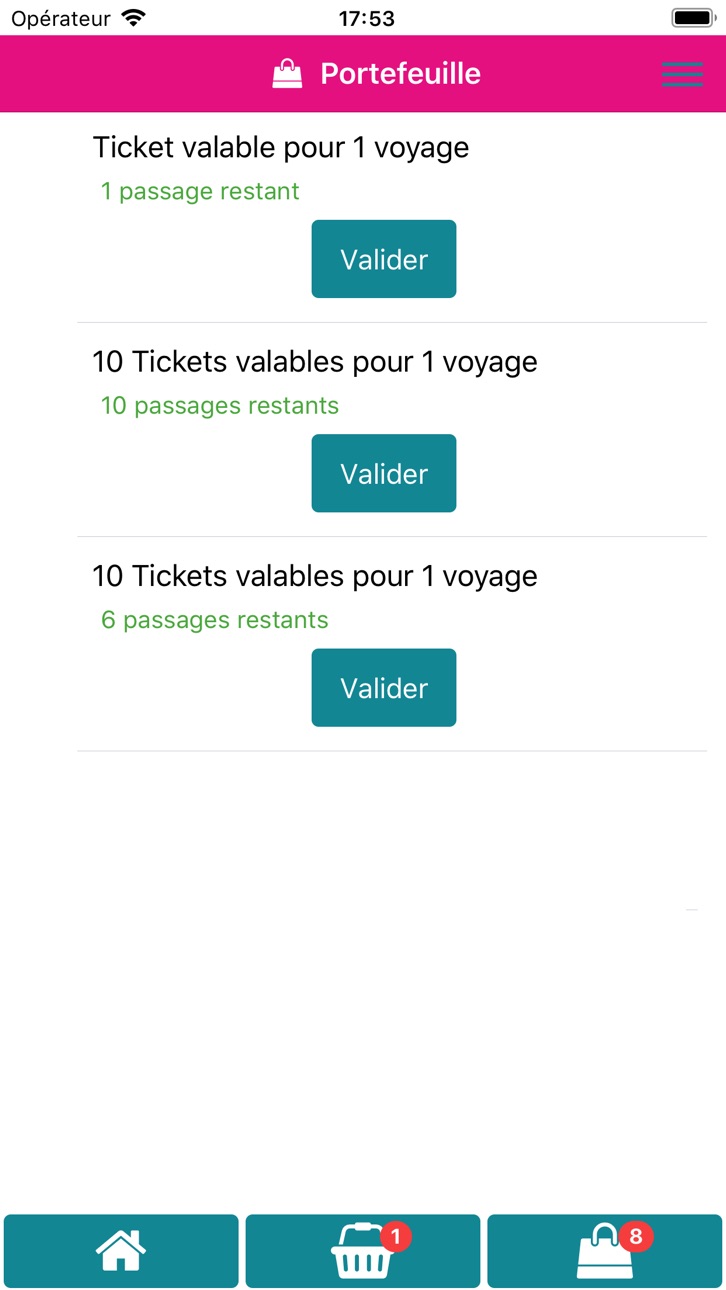Open the hamburger menu icon
The image size is (726, 1290).
682,74
